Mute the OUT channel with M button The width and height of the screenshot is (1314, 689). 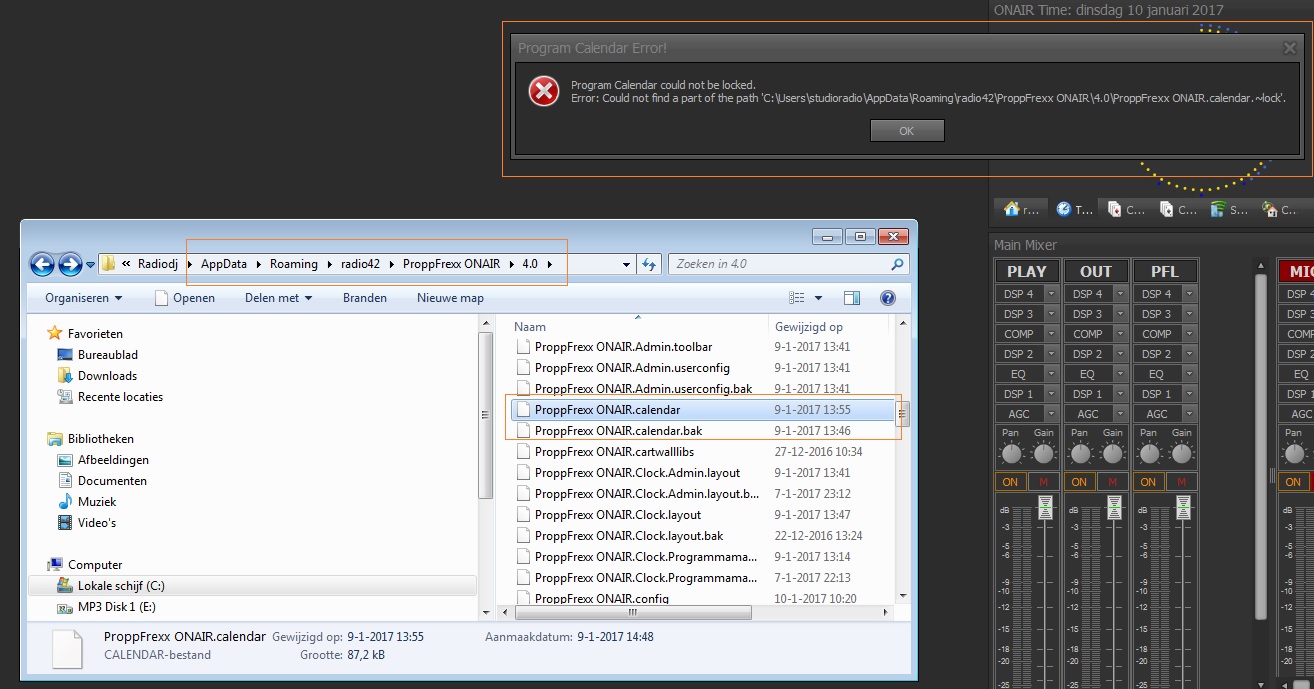(x=1112, y=482)
